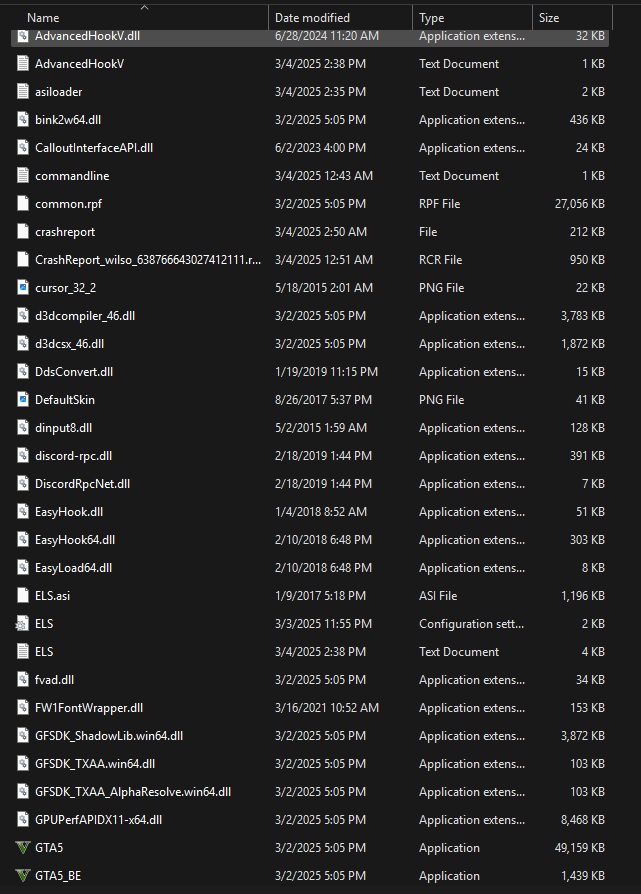
Task: Click the bink2w64.dll file icon
Action: [x=23, y=120]
